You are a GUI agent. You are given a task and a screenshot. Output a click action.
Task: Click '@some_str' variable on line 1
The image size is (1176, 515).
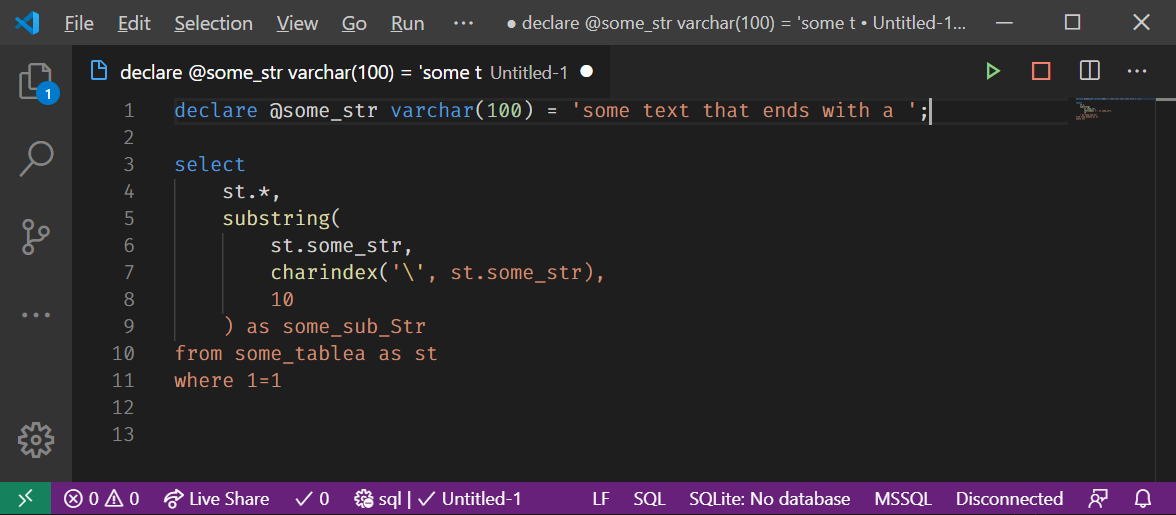(x=324, y=111)
